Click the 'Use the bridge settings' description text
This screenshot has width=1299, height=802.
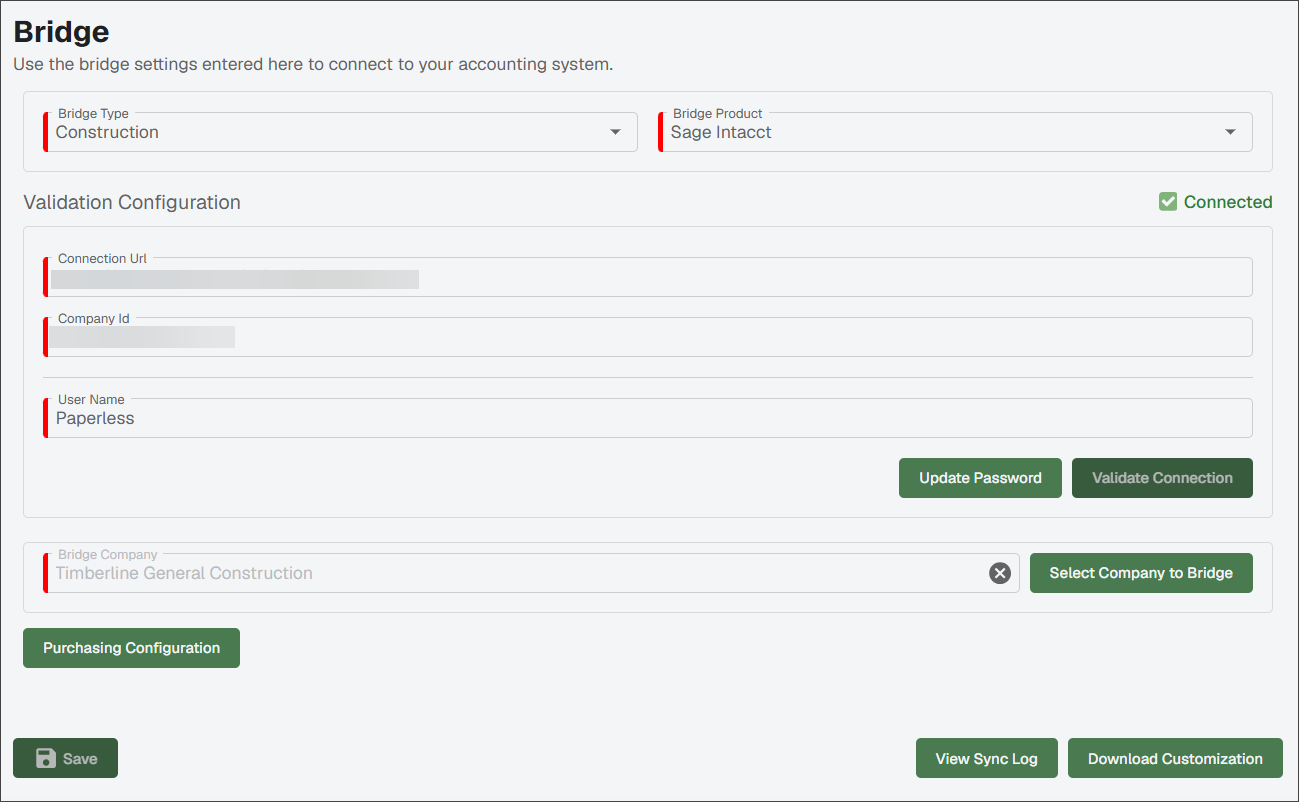click(x=313, y=65)
